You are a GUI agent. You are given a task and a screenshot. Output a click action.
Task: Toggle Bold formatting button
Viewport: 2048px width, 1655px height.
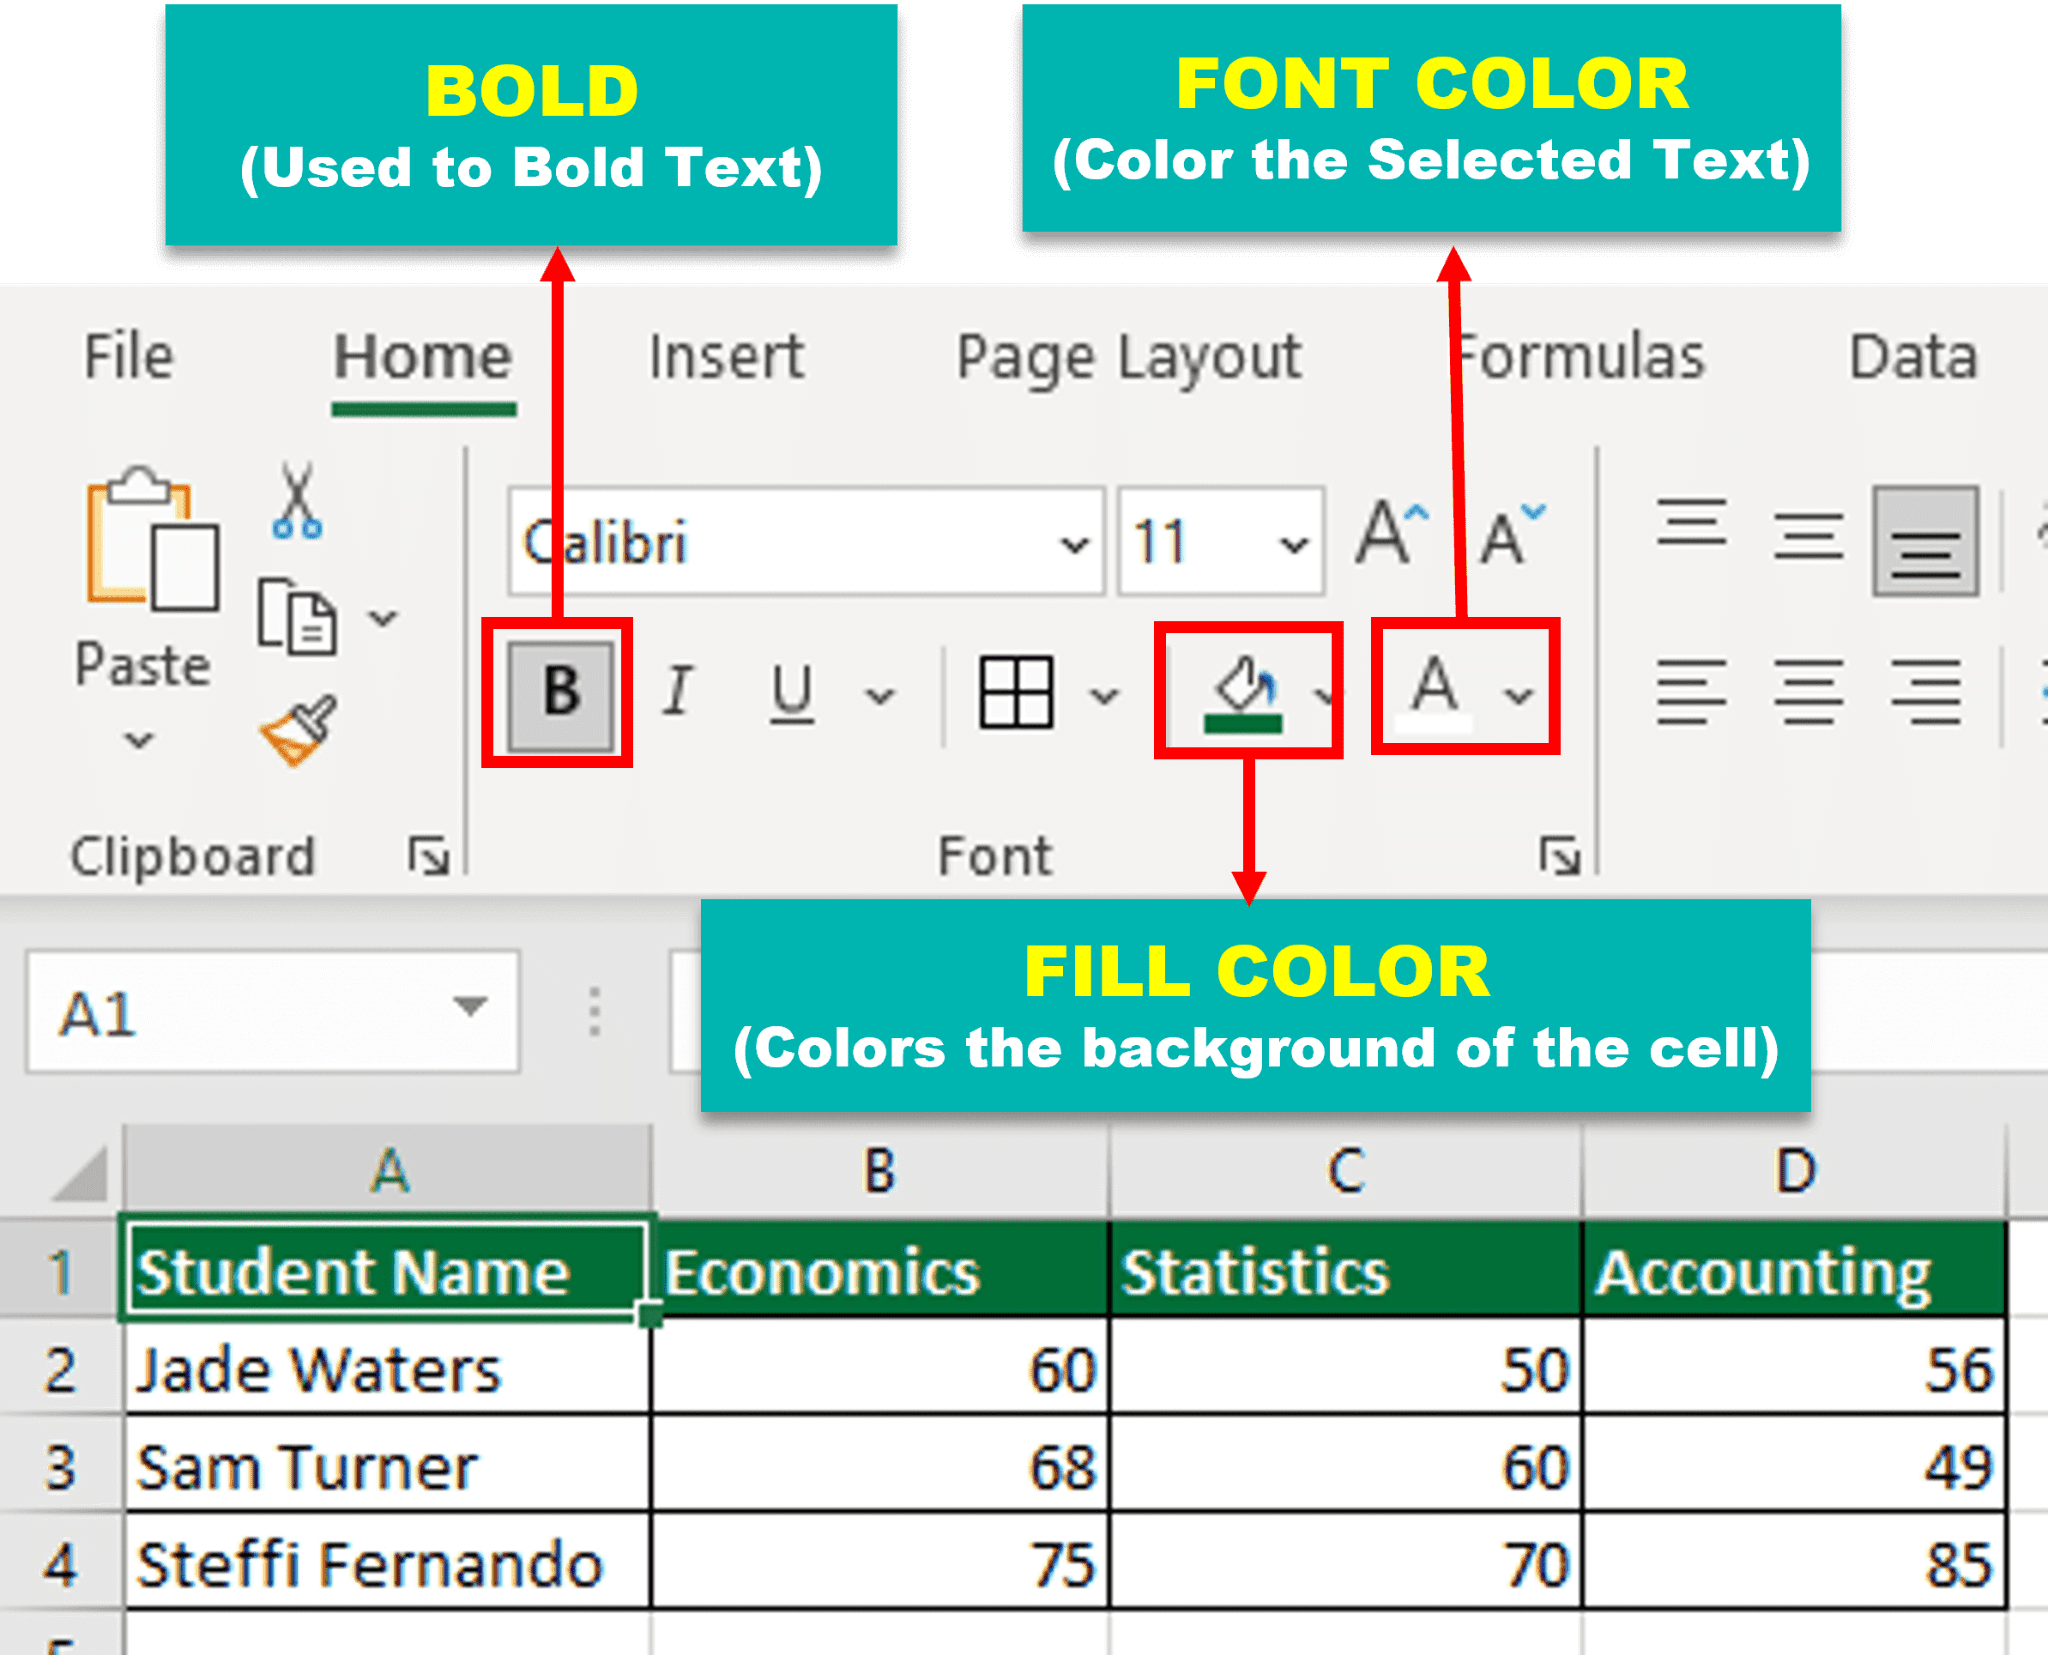pos(560,692)
